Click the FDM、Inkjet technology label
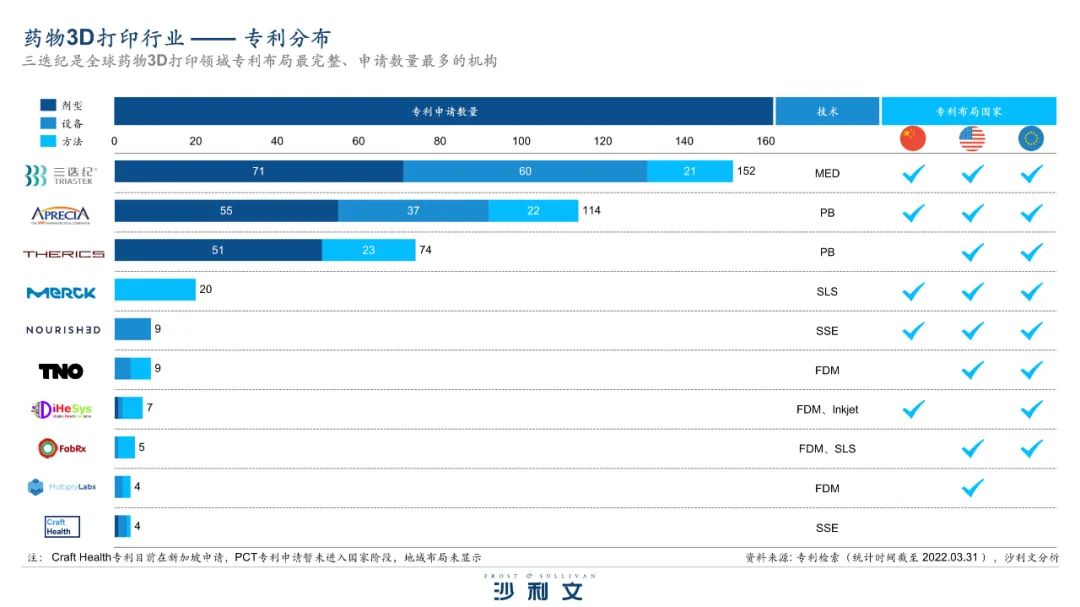Viewport: 1080px width, 607px height. 827,409
